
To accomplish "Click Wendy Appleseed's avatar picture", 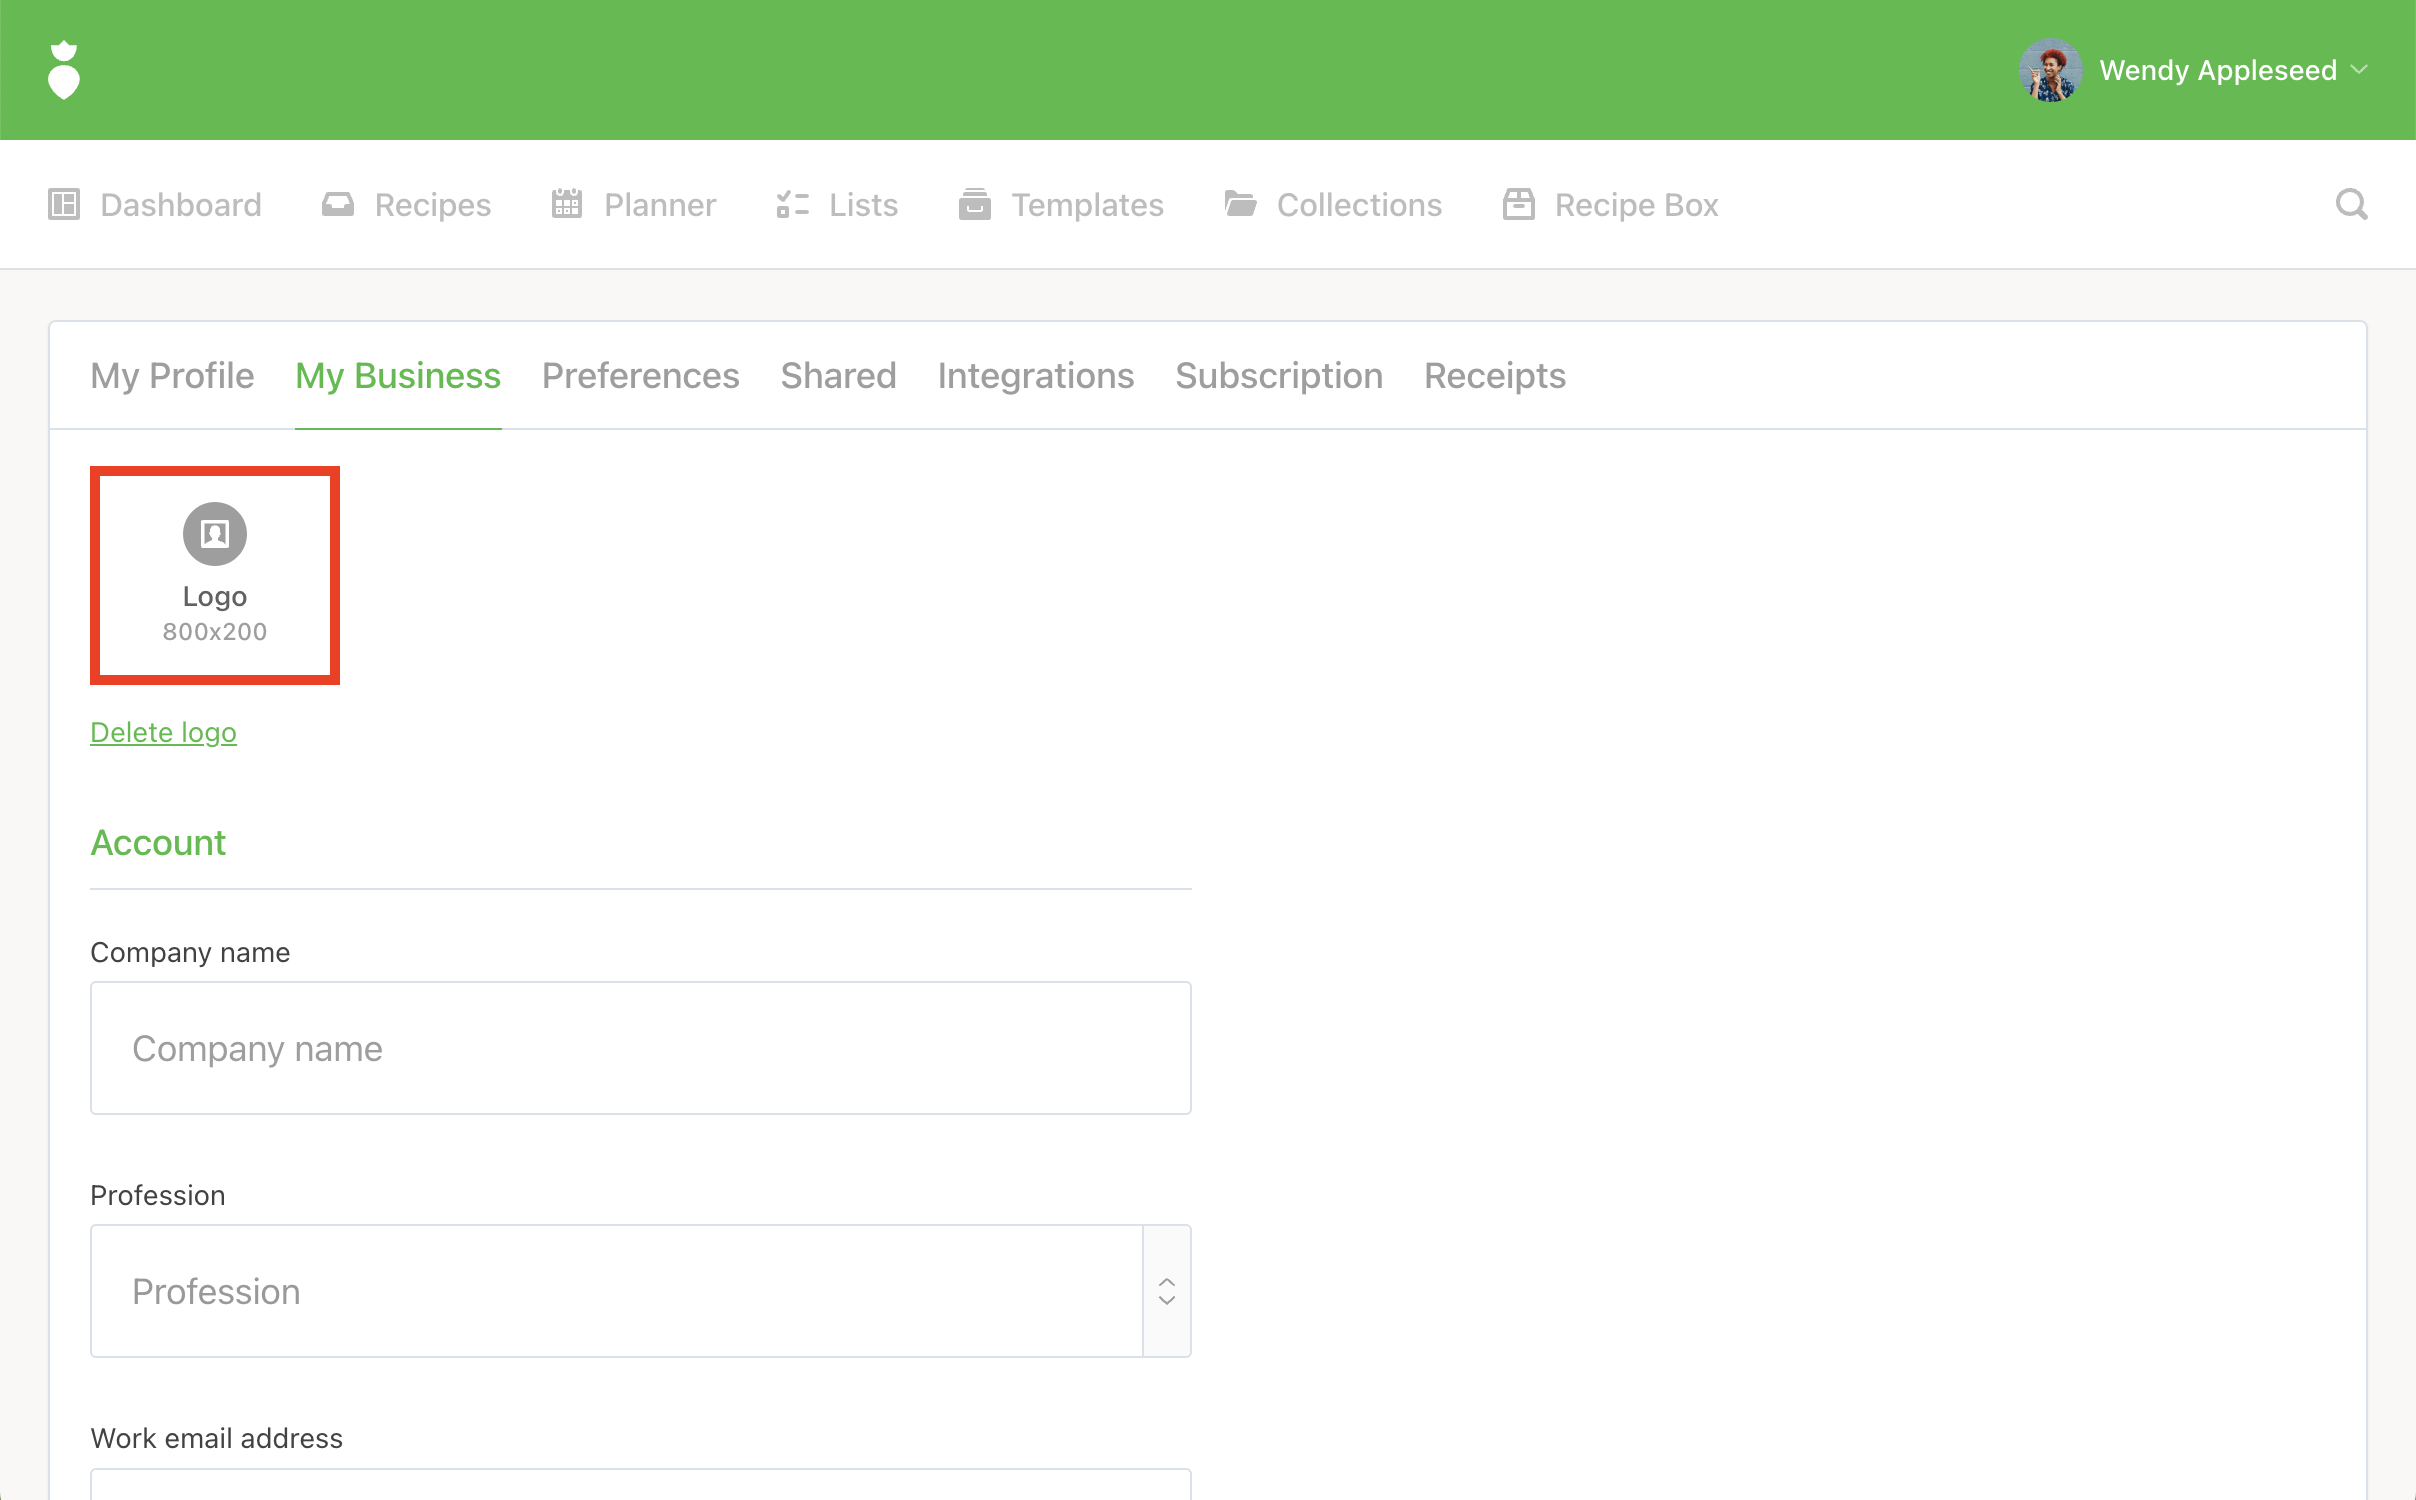I will (x=2050, y=70).
